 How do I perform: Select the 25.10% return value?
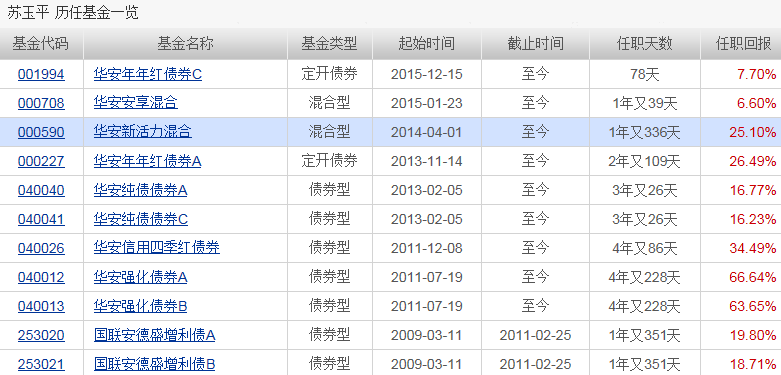pos(753,132)
